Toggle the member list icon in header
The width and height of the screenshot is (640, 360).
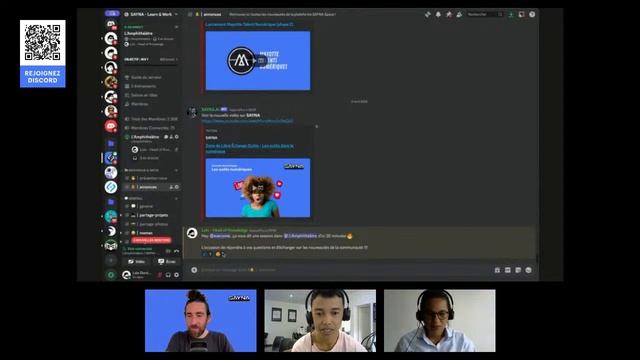pyautogui.click(x=459, y=14)
